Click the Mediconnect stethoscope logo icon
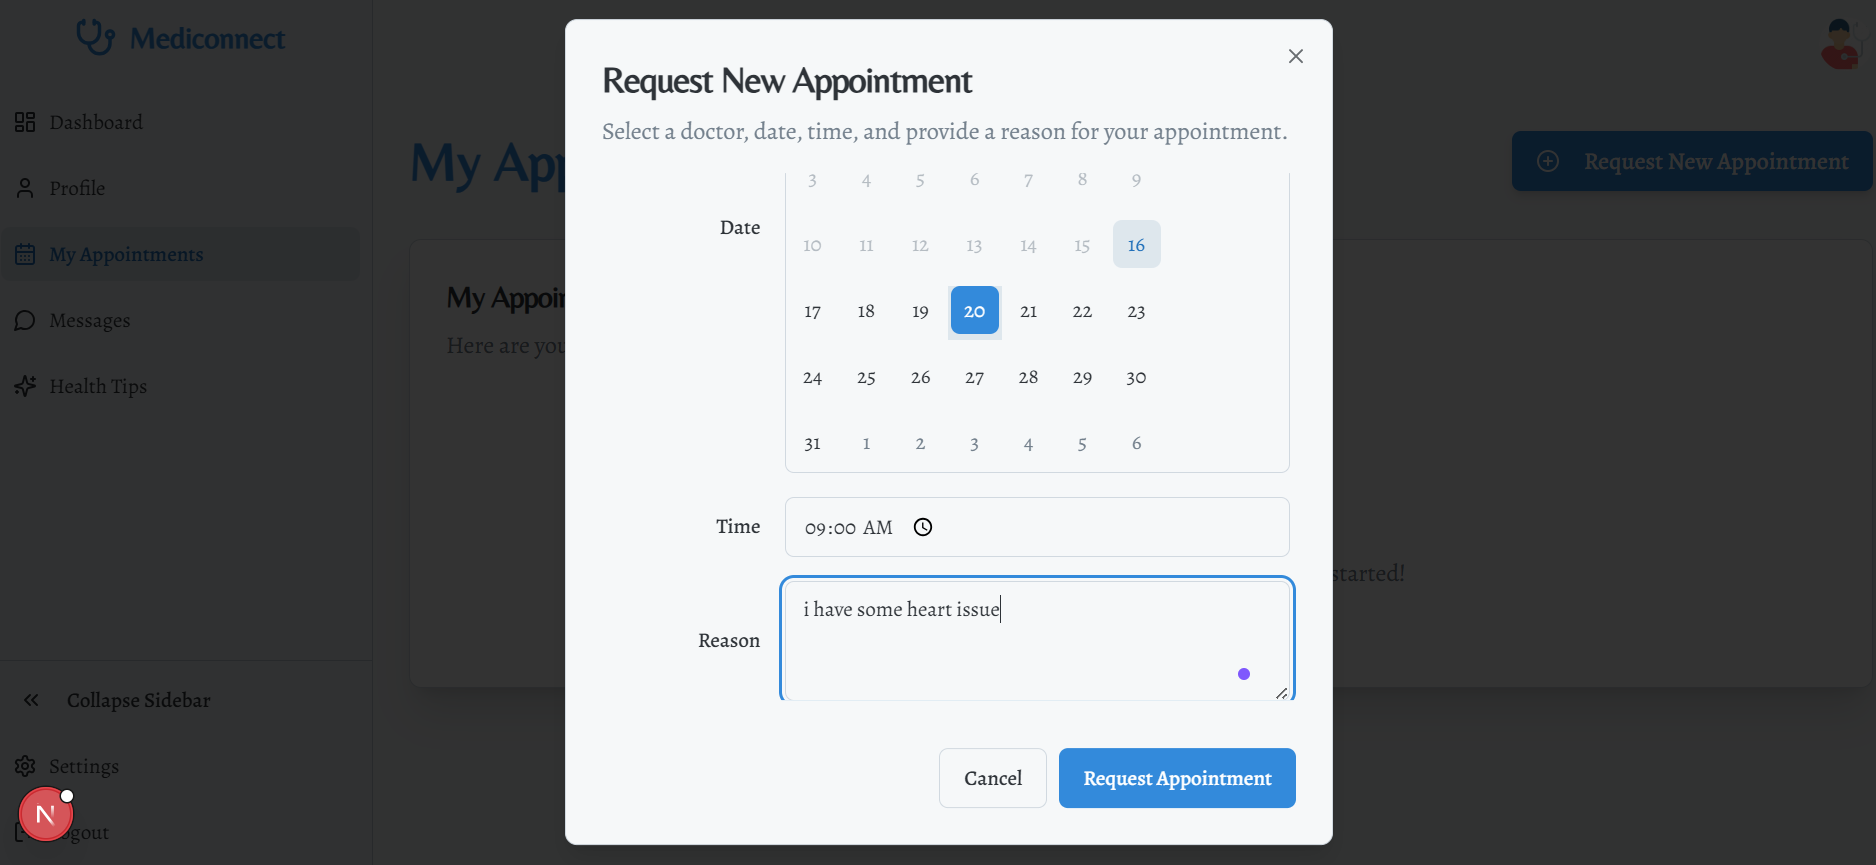This screenshot has height=865, width=1876. (96, 38)
